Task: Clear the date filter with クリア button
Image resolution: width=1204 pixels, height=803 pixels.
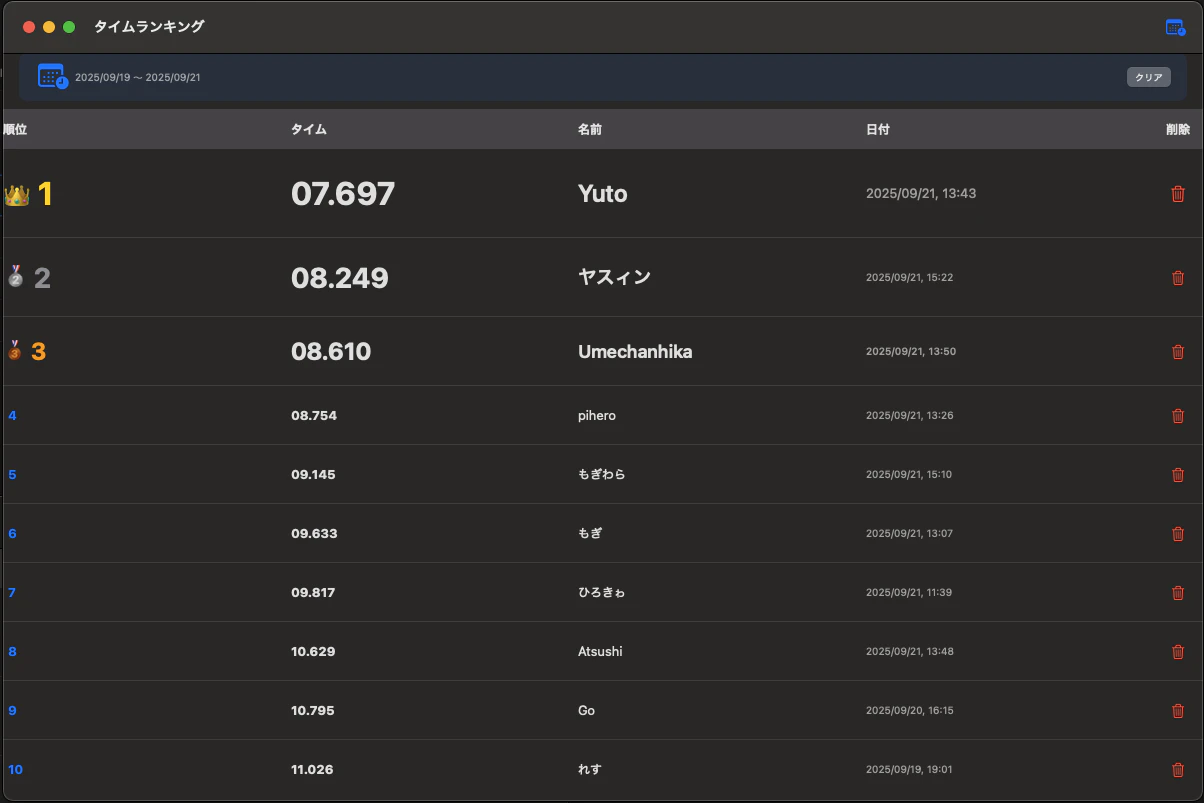Action: coord(1149,77)
